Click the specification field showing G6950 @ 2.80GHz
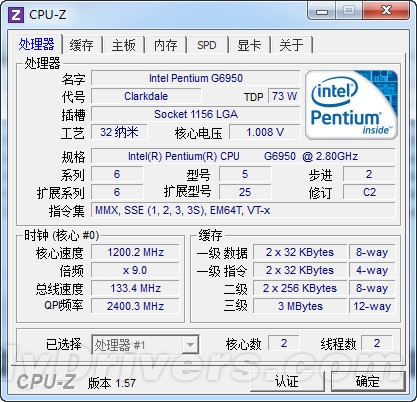This screenshot has height=402, width=417. [x=243, y=156]
